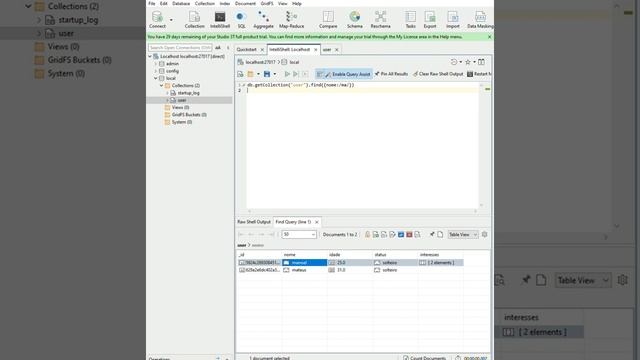Click the Pin All Results button

[x=391, y=74]
